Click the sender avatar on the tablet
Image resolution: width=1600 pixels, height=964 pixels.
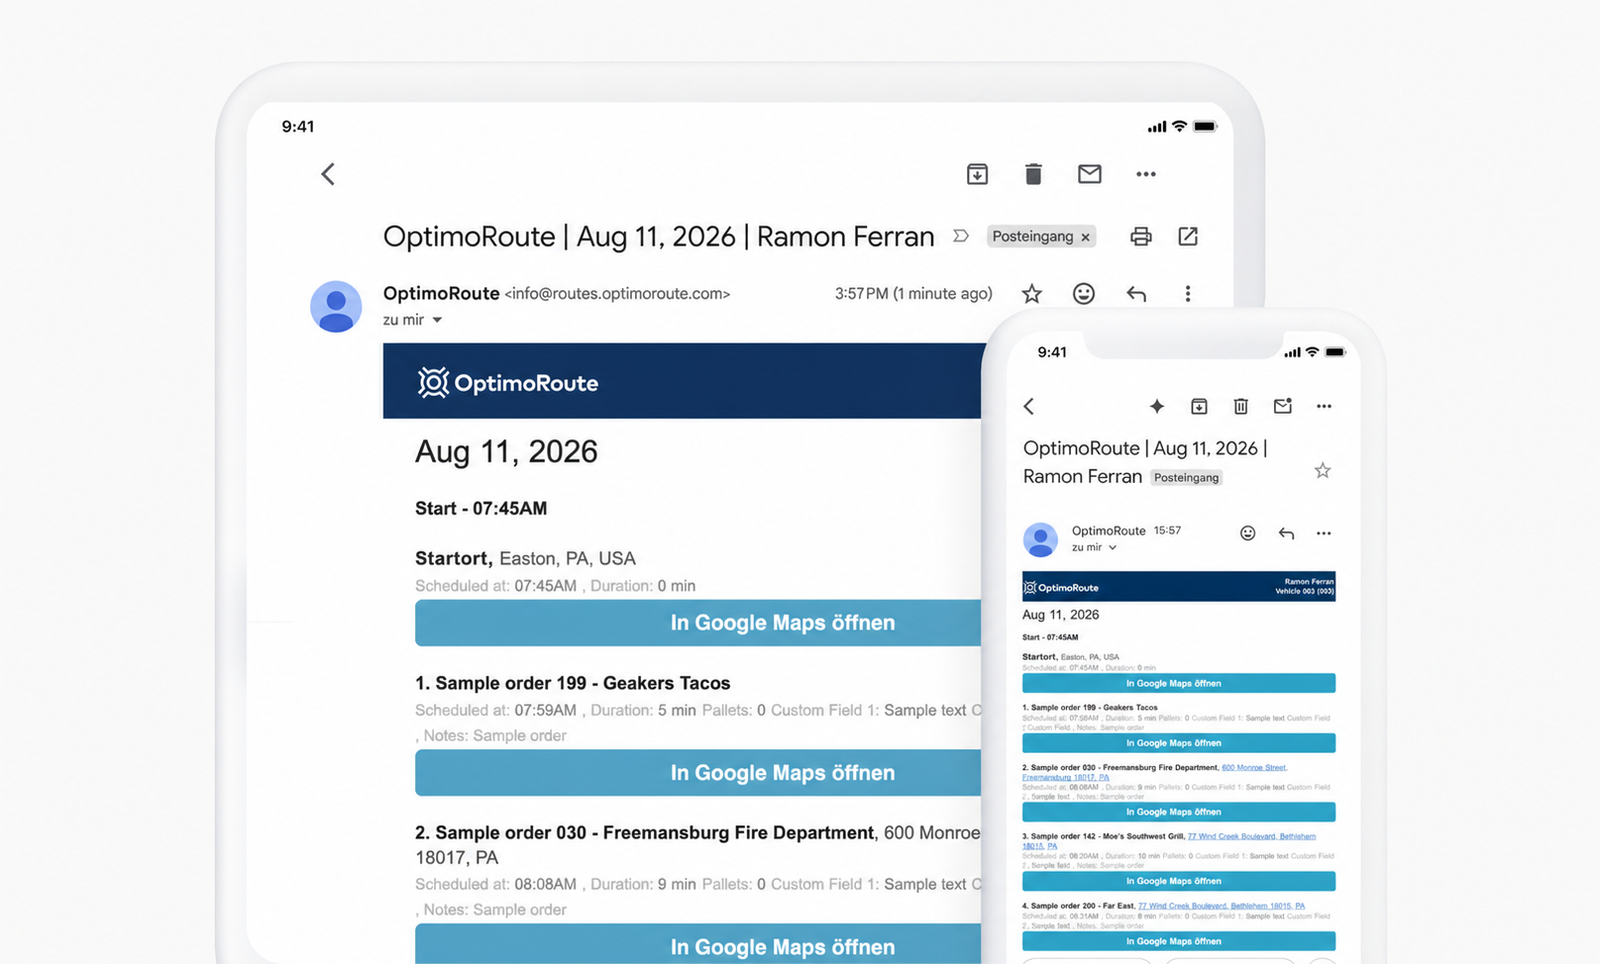click(x=336, y=306)
